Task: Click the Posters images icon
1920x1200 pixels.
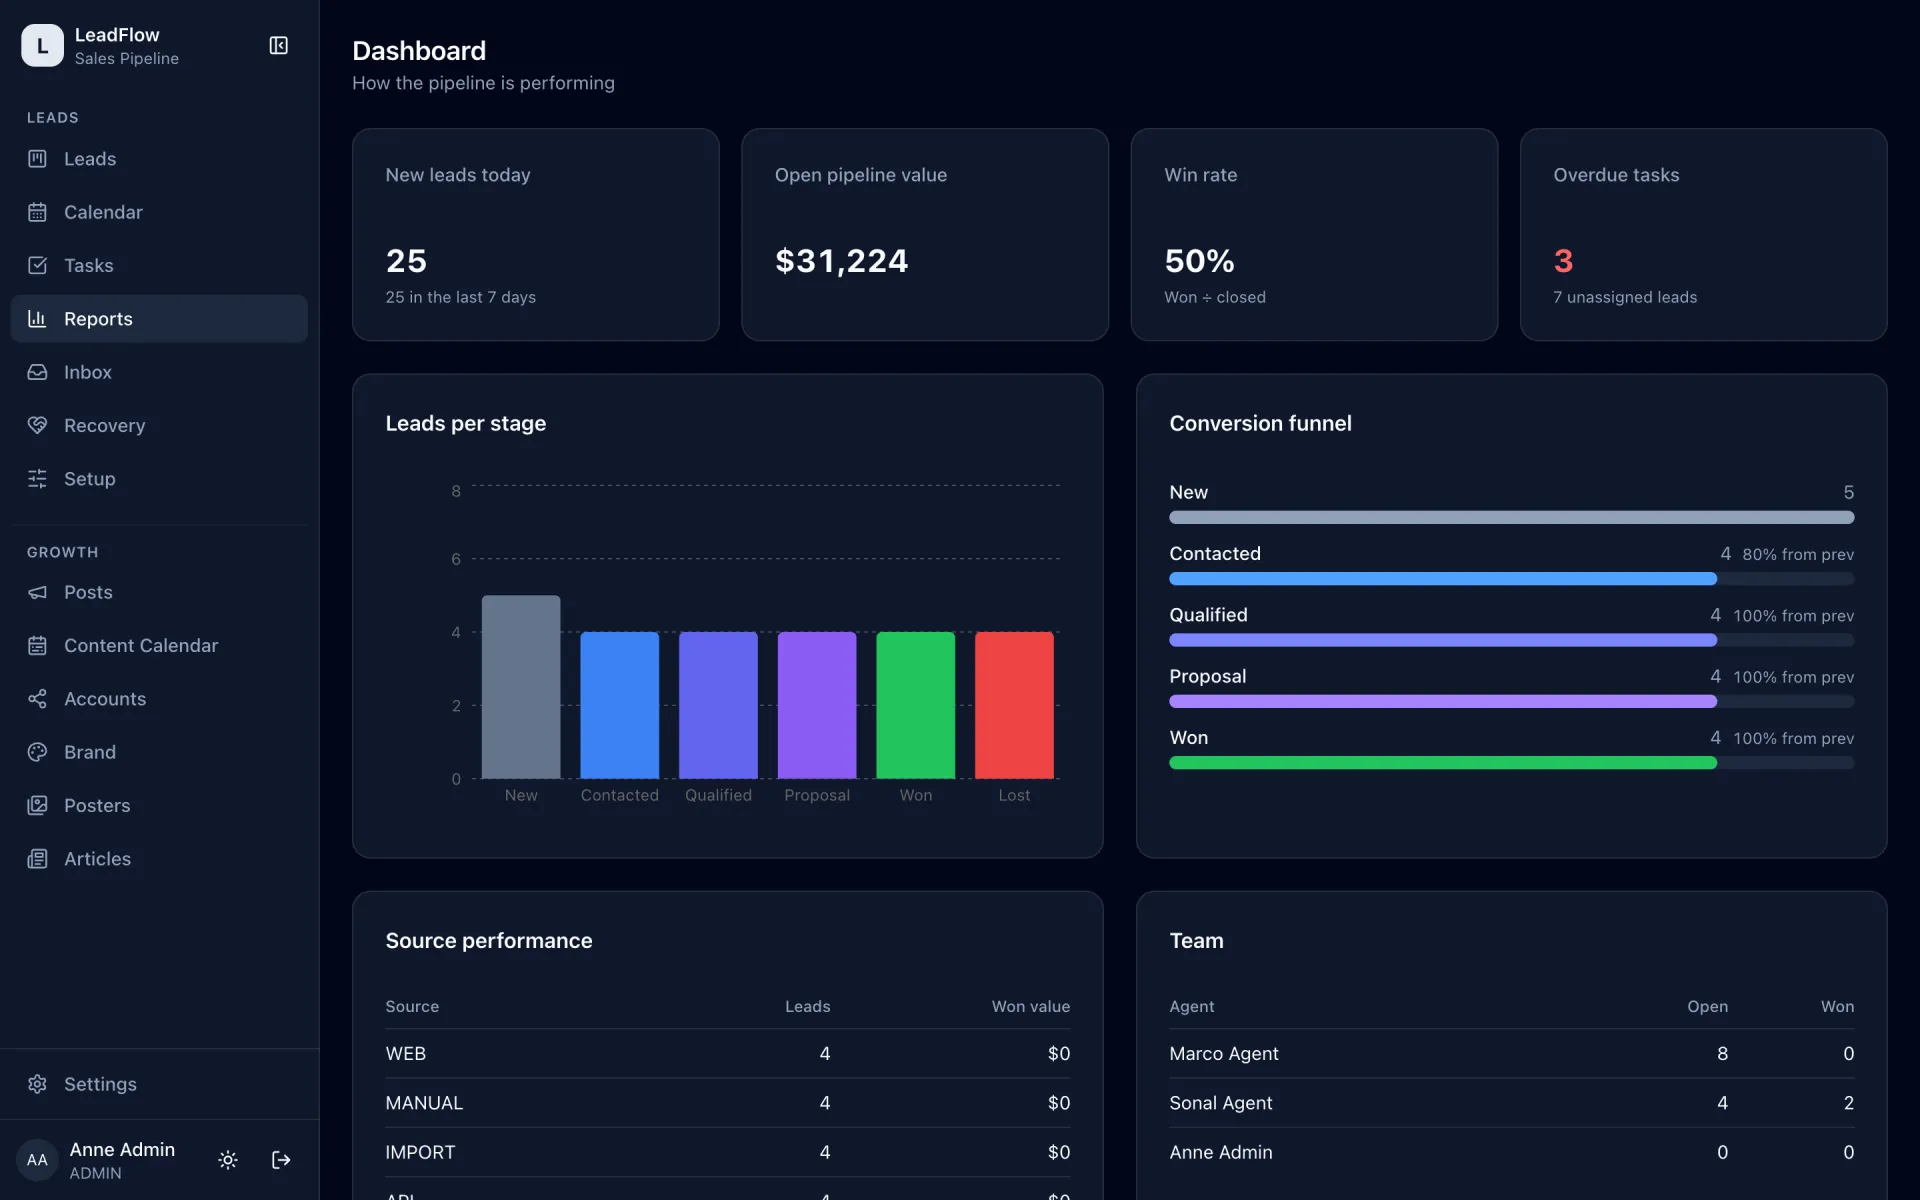Action: (37, 805)
